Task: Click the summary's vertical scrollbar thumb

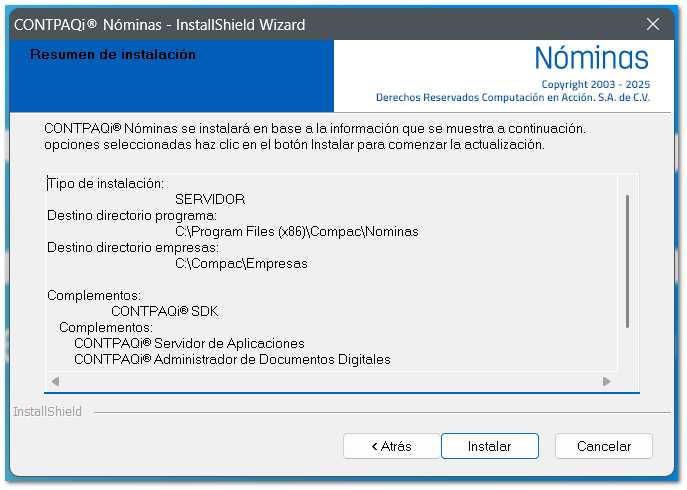Action: click(x=627, y=260)
